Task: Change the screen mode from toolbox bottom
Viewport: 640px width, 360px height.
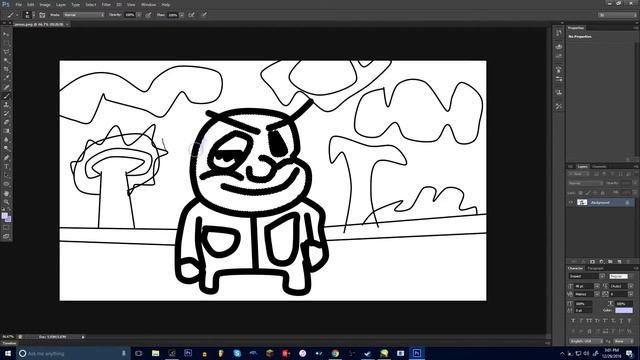Action: coord(6,236)
